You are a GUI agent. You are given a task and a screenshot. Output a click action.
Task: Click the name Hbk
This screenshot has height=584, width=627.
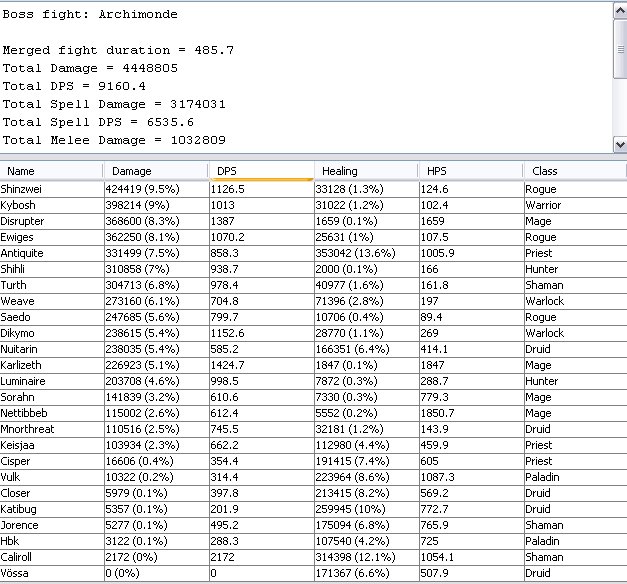(x=10, y=541)
